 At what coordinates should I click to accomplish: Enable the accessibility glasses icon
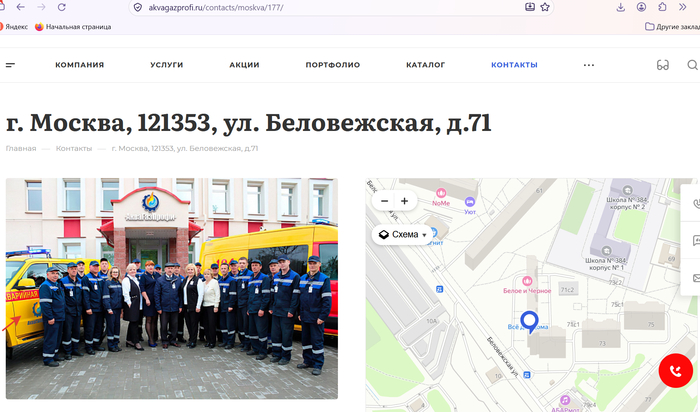coord(662,65)
